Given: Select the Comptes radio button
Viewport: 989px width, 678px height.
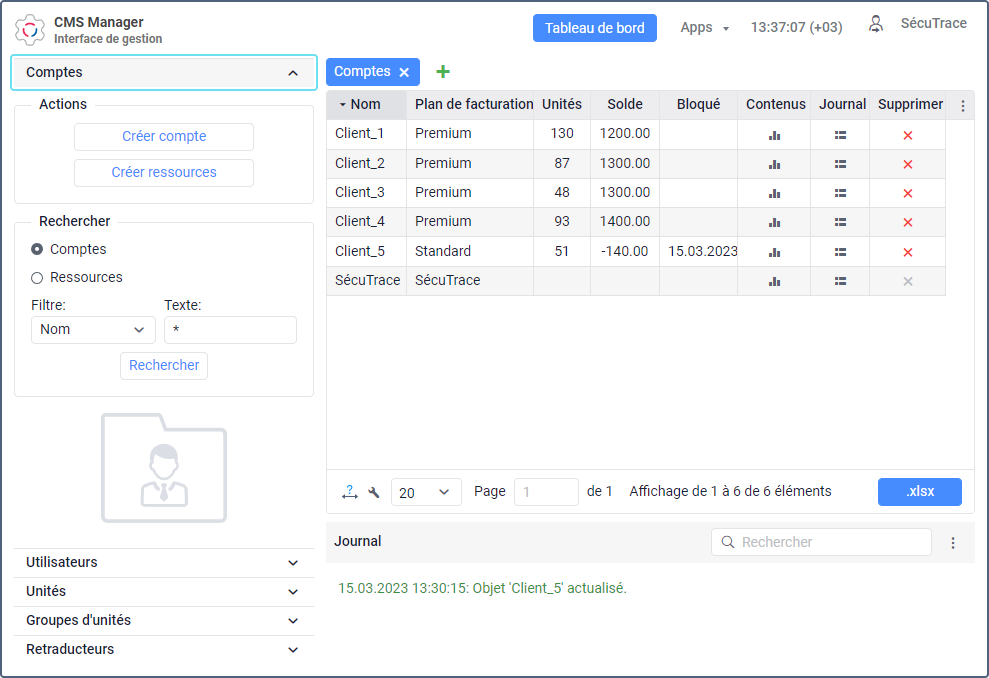Looking at the screenshot, I should (x=37, y=249).
